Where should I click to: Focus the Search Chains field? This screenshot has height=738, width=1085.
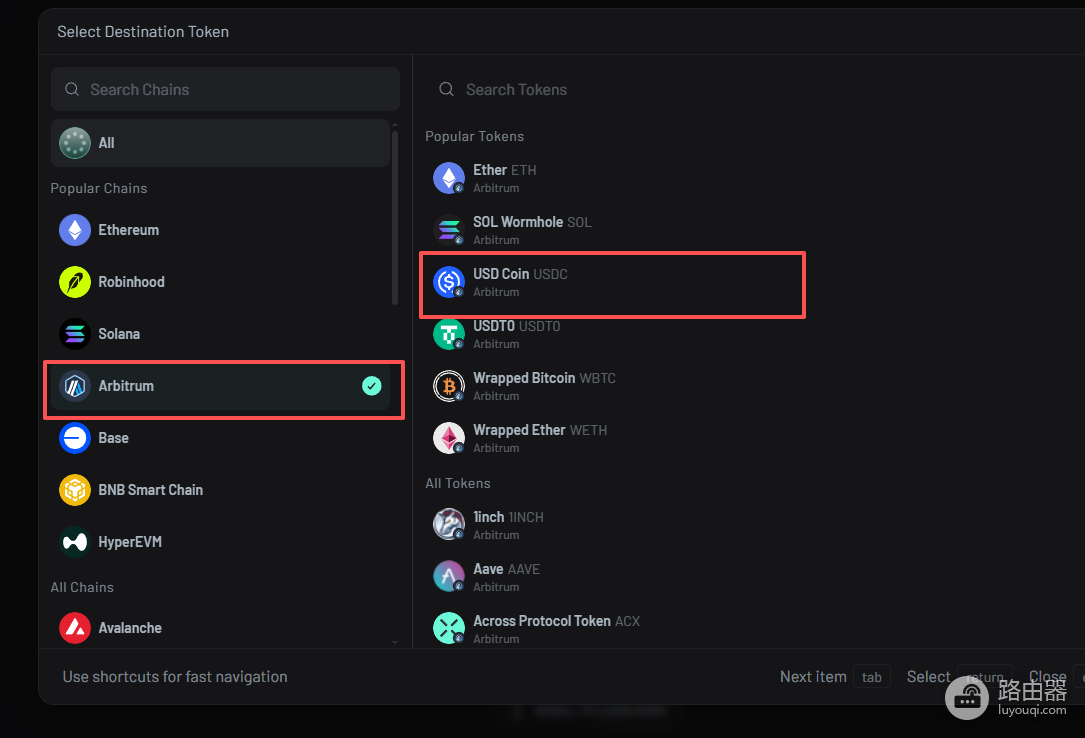click(226, 89)
